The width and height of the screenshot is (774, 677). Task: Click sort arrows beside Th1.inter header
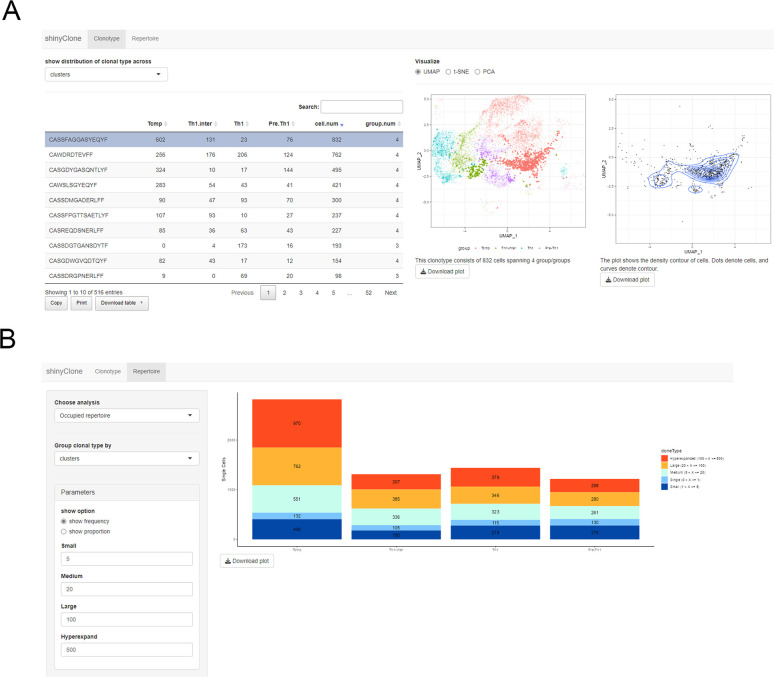216,124
